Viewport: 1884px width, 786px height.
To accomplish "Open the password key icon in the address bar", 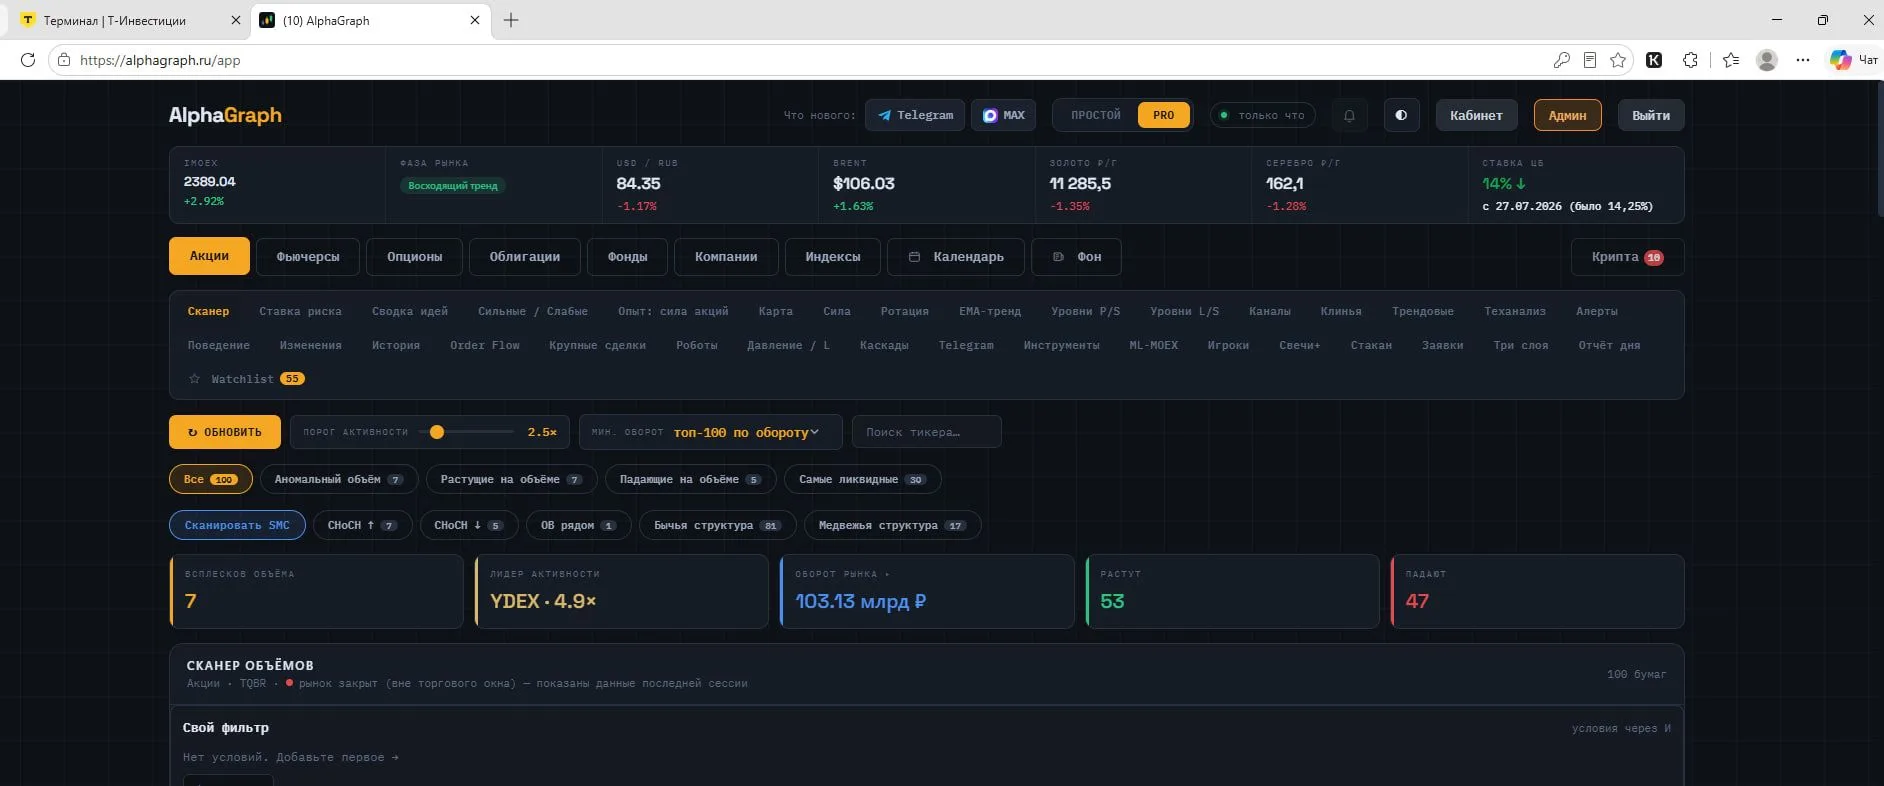I will 1561,60.
